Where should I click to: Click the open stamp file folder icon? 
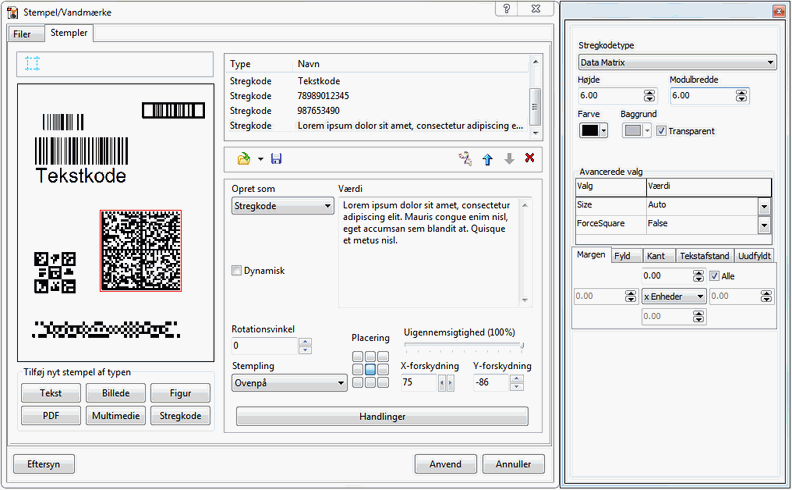click(x=243, y=159)
